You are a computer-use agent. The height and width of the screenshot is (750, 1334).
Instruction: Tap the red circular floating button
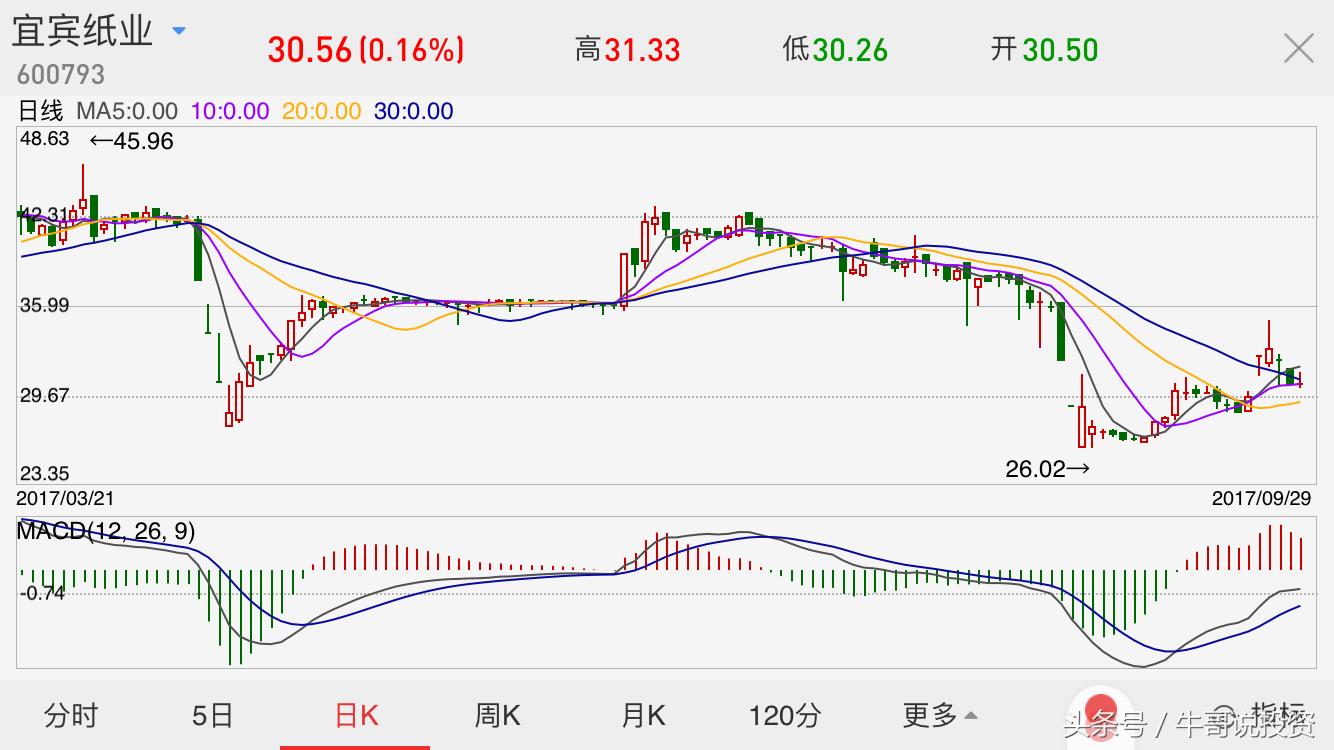click(x=1100, y=708)
